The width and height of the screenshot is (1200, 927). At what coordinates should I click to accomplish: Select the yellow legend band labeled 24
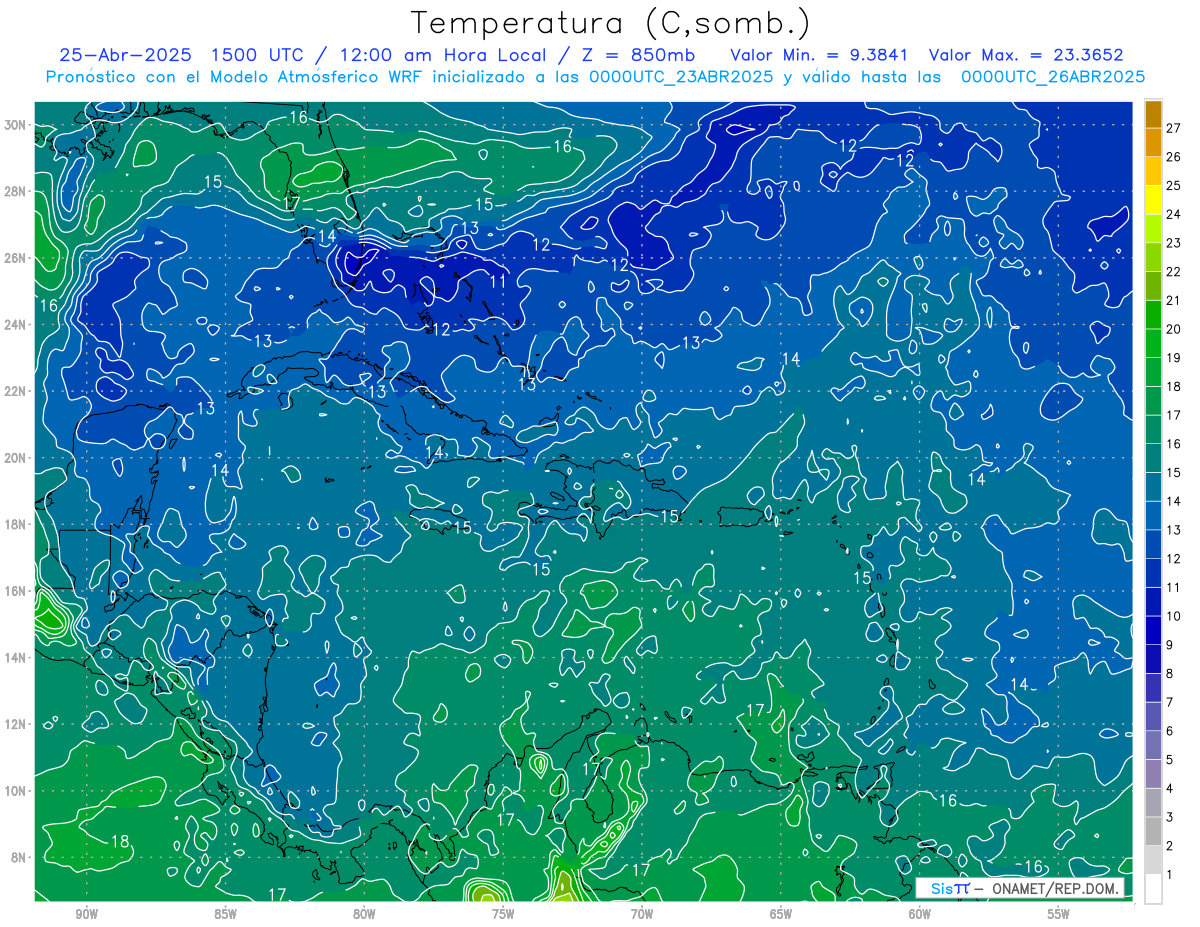[1153, 200]
